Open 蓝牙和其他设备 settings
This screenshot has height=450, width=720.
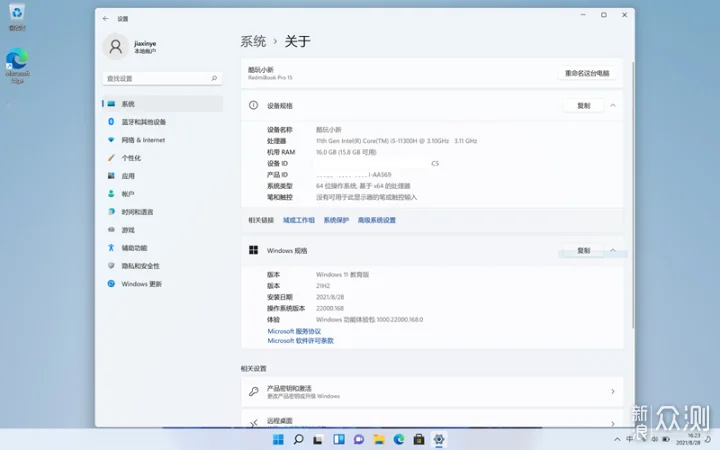pyautogui.click(x=162, y=122)
